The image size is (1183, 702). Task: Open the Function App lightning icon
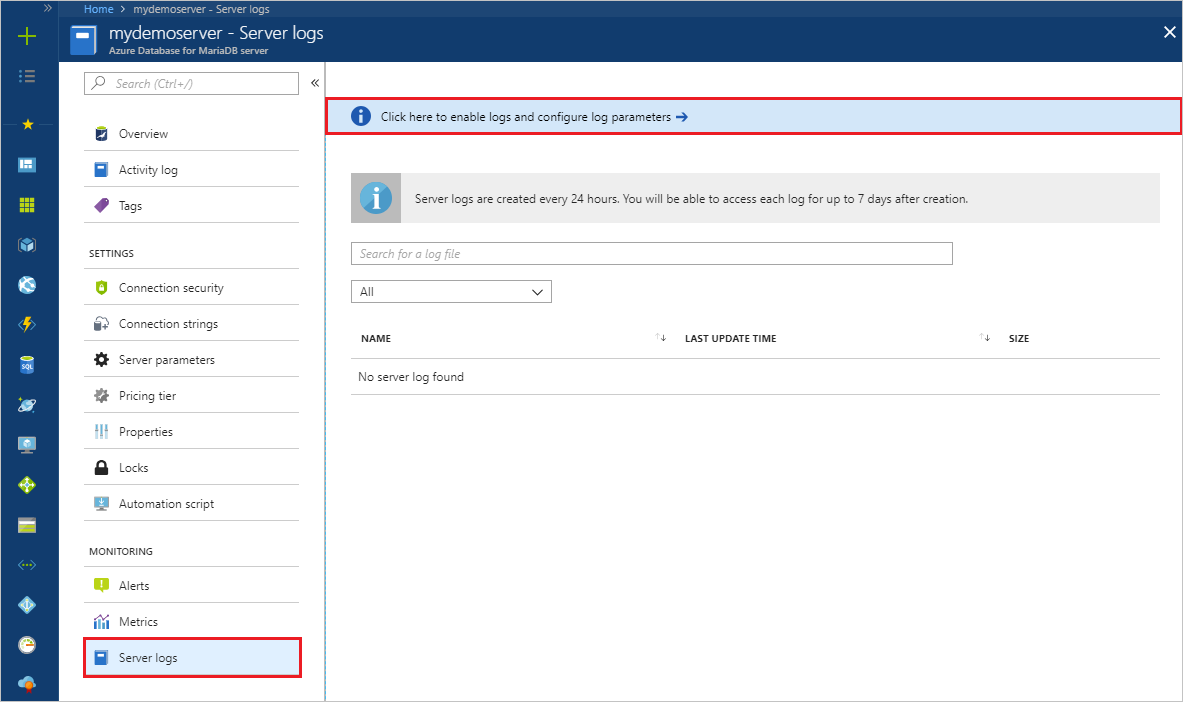[27, 325]
